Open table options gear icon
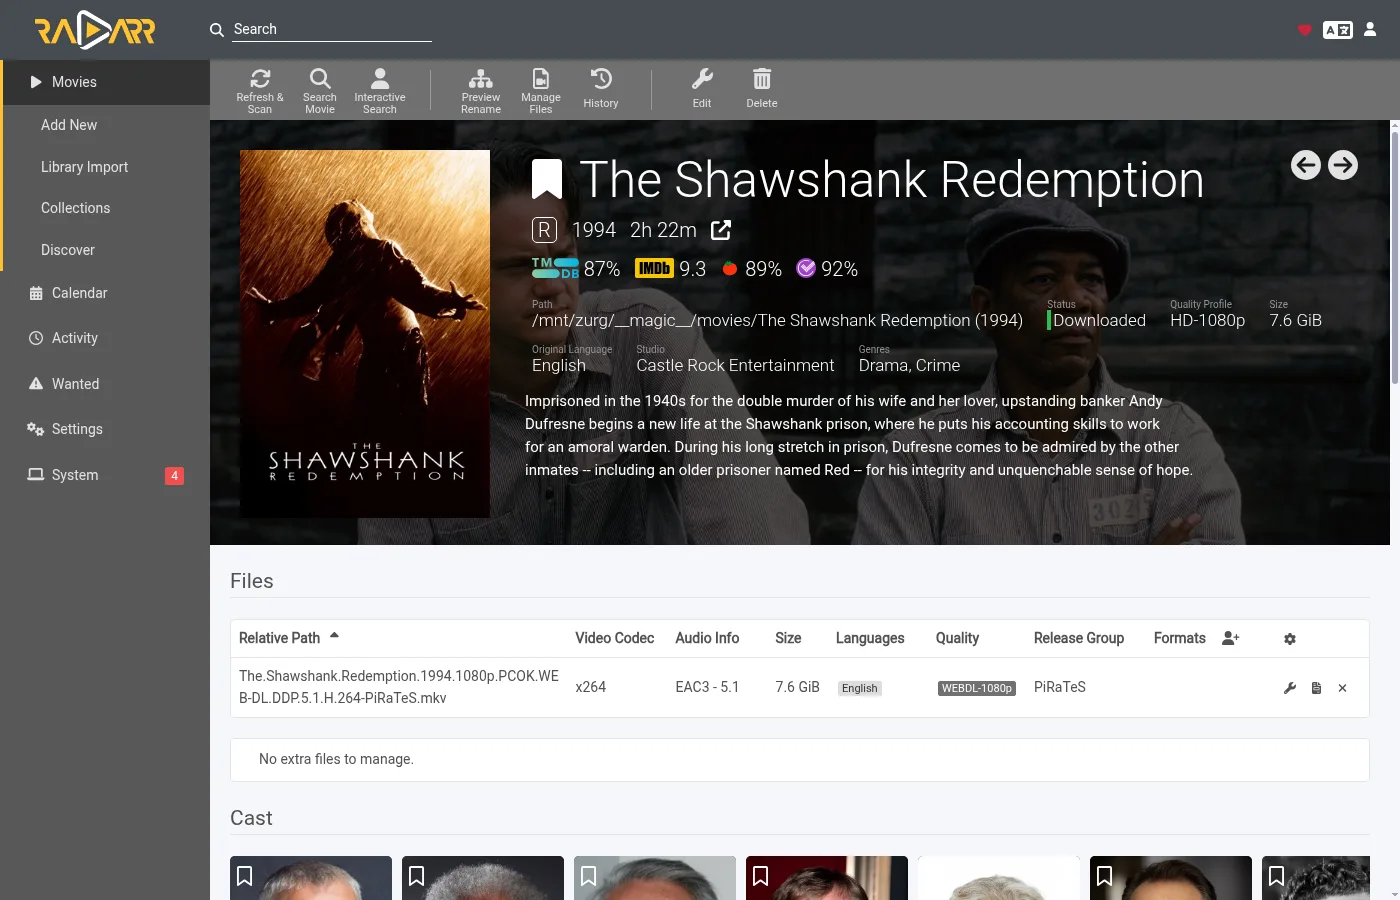This screenshot has height=900, width=1400. click(x=1290, y=639)
